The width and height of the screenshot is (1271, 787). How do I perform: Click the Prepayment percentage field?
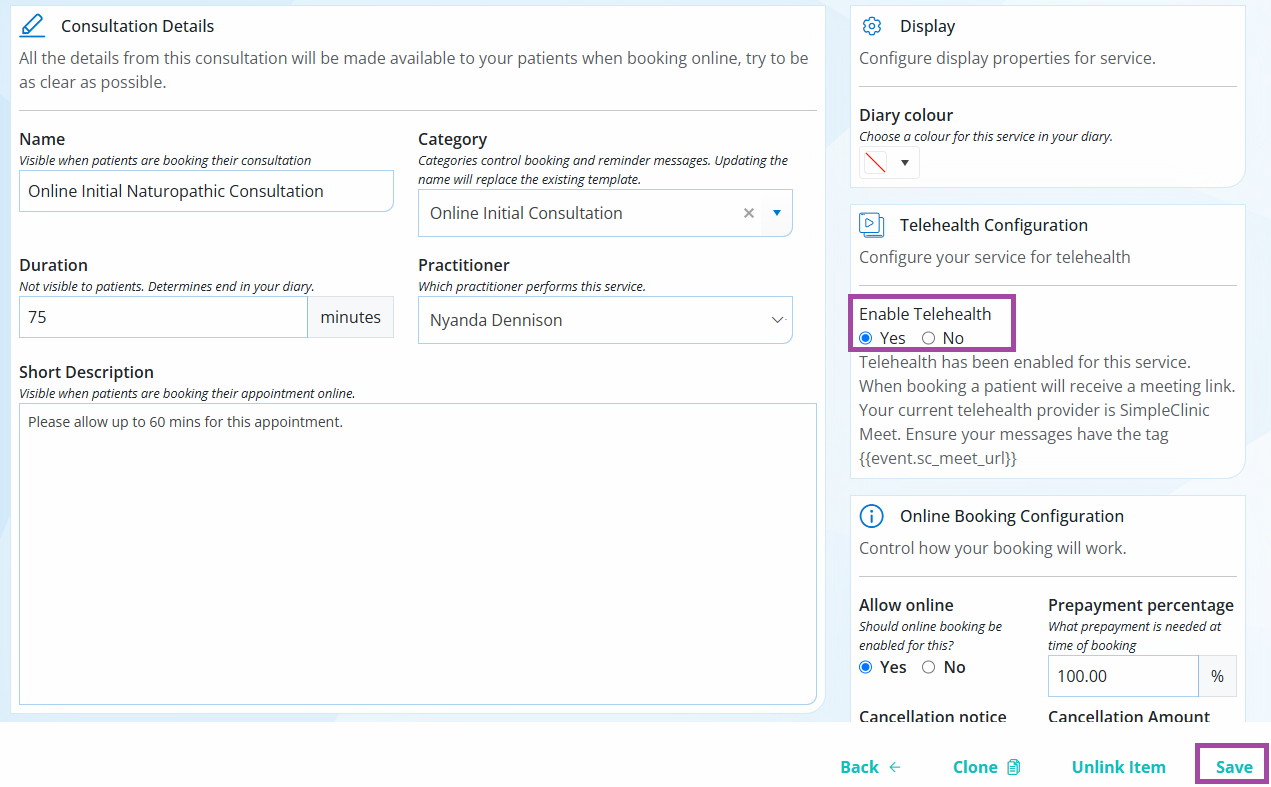coord(1123,676)
